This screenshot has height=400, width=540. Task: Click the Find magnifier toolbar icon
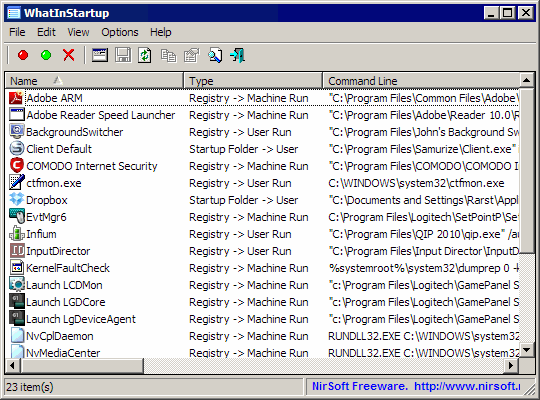click(x=215, y=55)
